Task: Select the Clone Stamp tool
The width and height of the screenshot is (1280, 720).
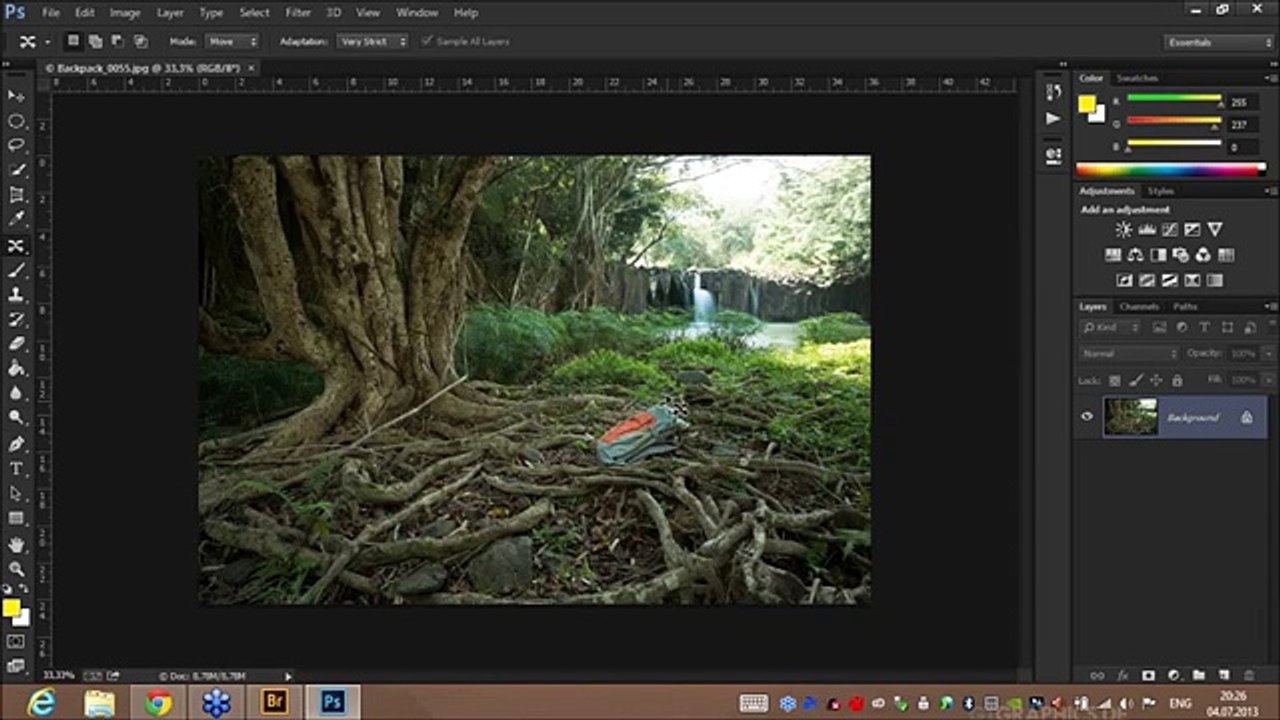Action: [x=16, y=295]
